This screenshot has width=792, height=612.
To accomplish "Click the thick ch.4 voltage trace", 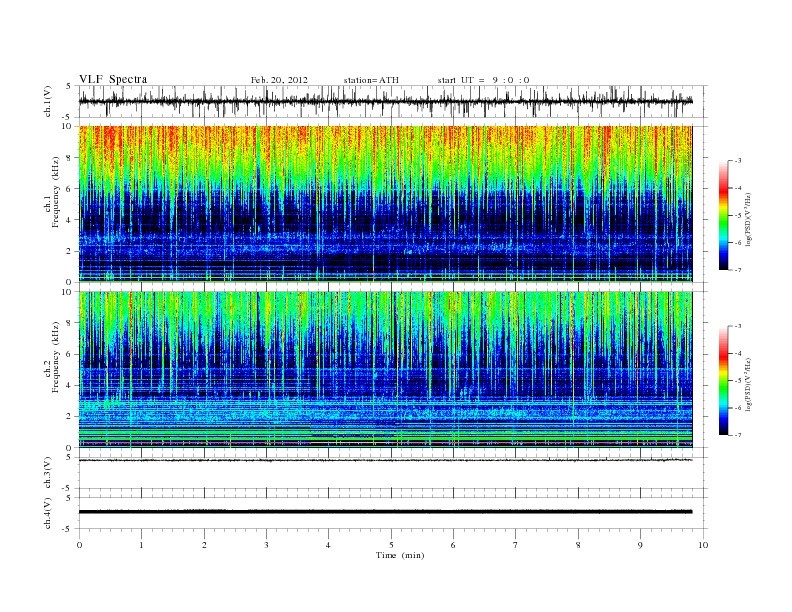I will coord(385,512).
